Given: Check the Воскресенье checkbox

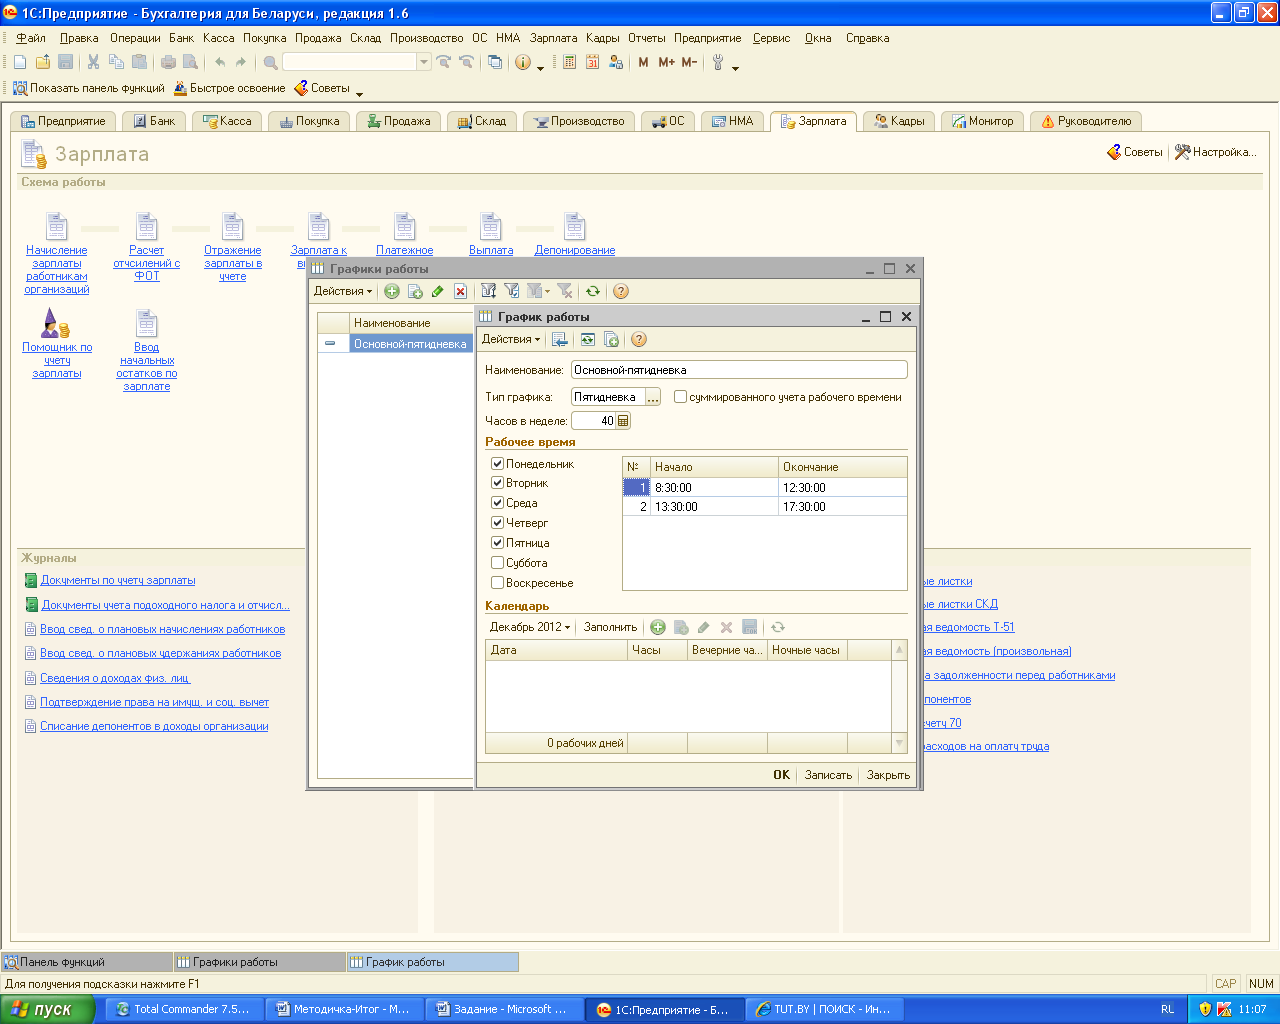Looking at the screenshot, I should point(497,583).
